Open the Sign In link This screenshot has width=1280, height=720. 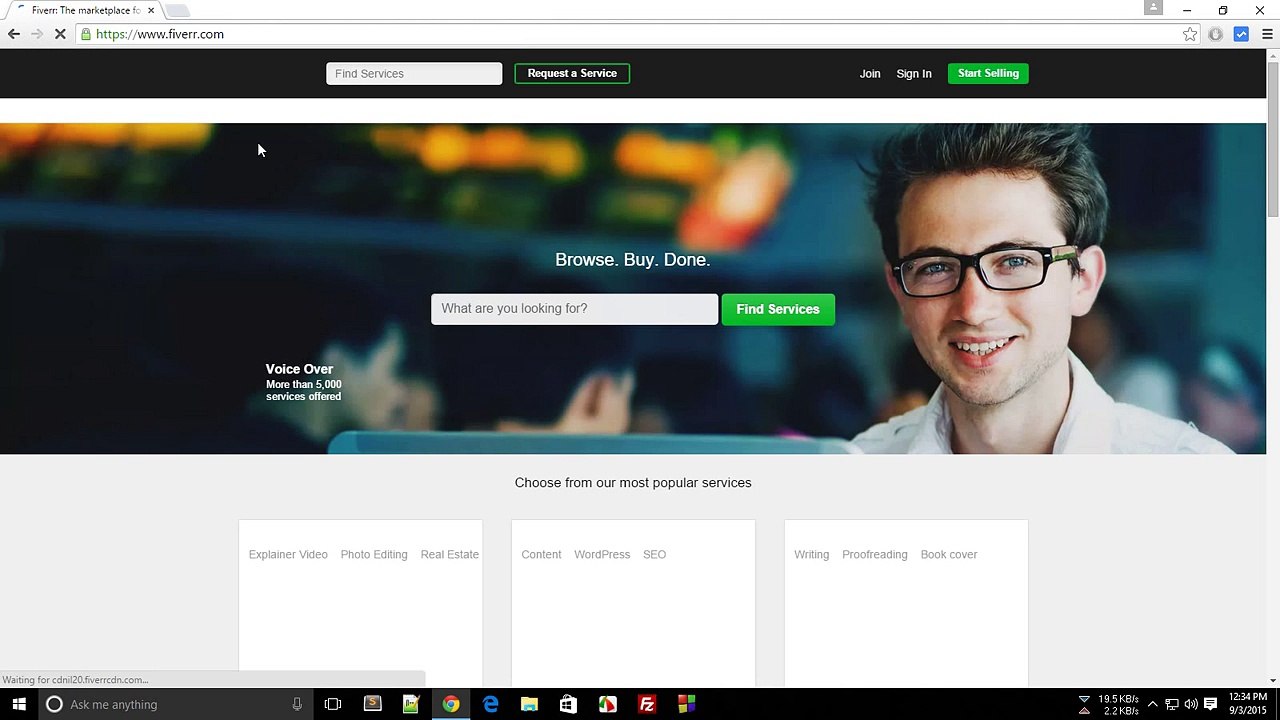(914, 73)
